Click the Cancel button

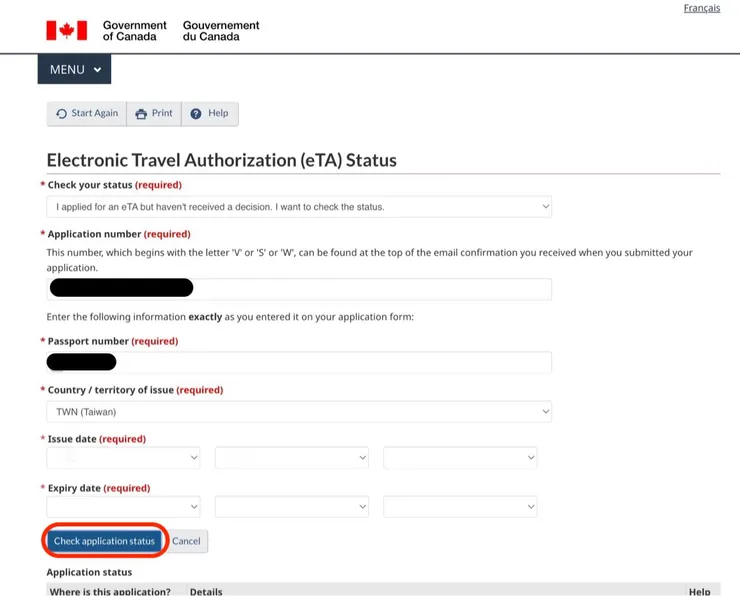click(186, 541)
